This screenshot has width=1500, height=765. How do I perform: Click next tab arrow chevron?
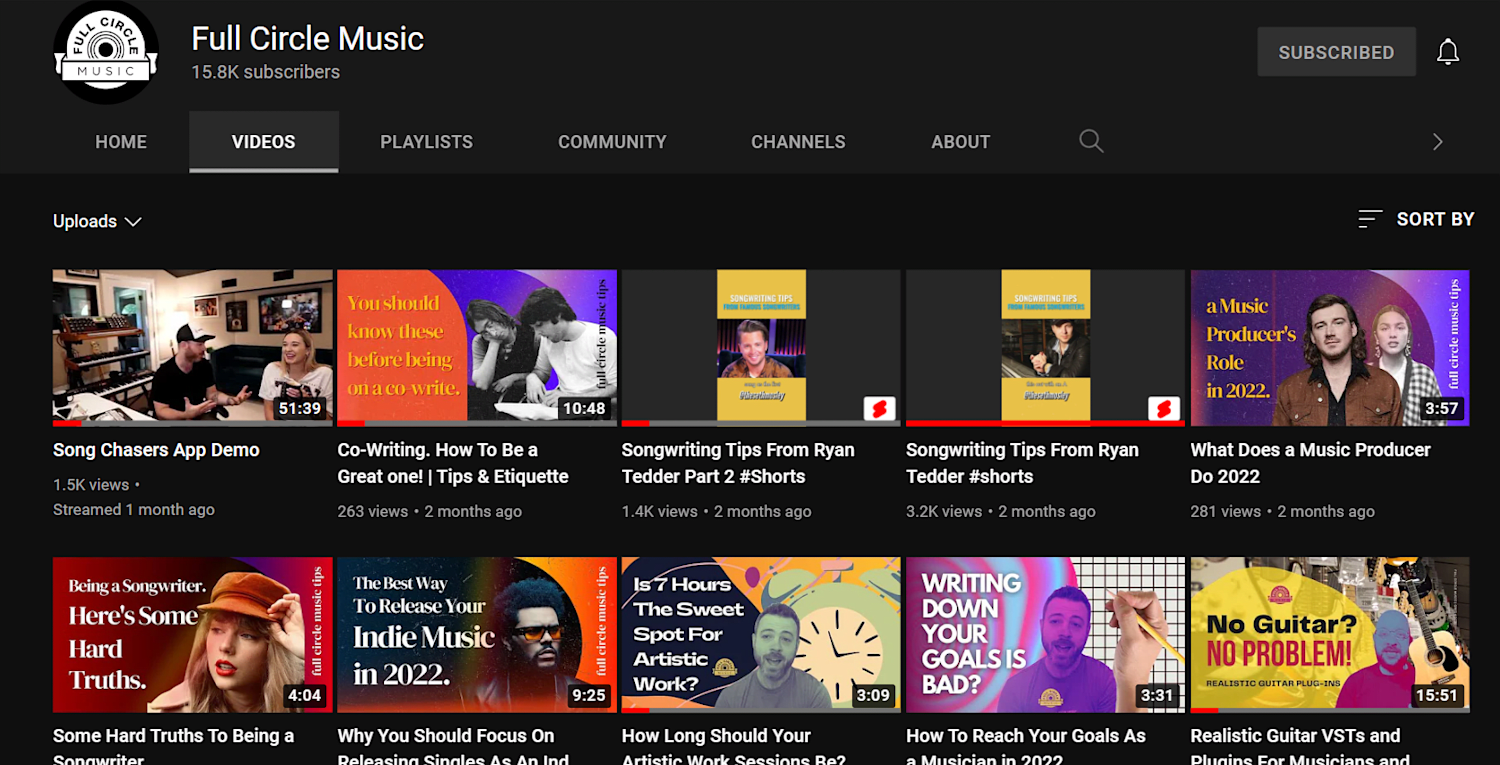(x=1438, y=142)
